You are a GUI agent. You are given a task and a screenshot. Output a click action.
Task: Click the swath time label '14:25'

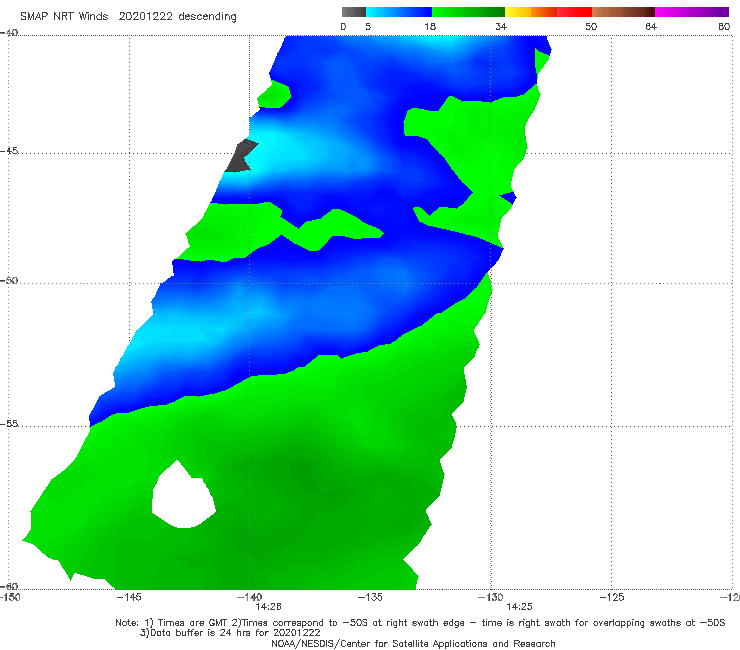(519, 607)
